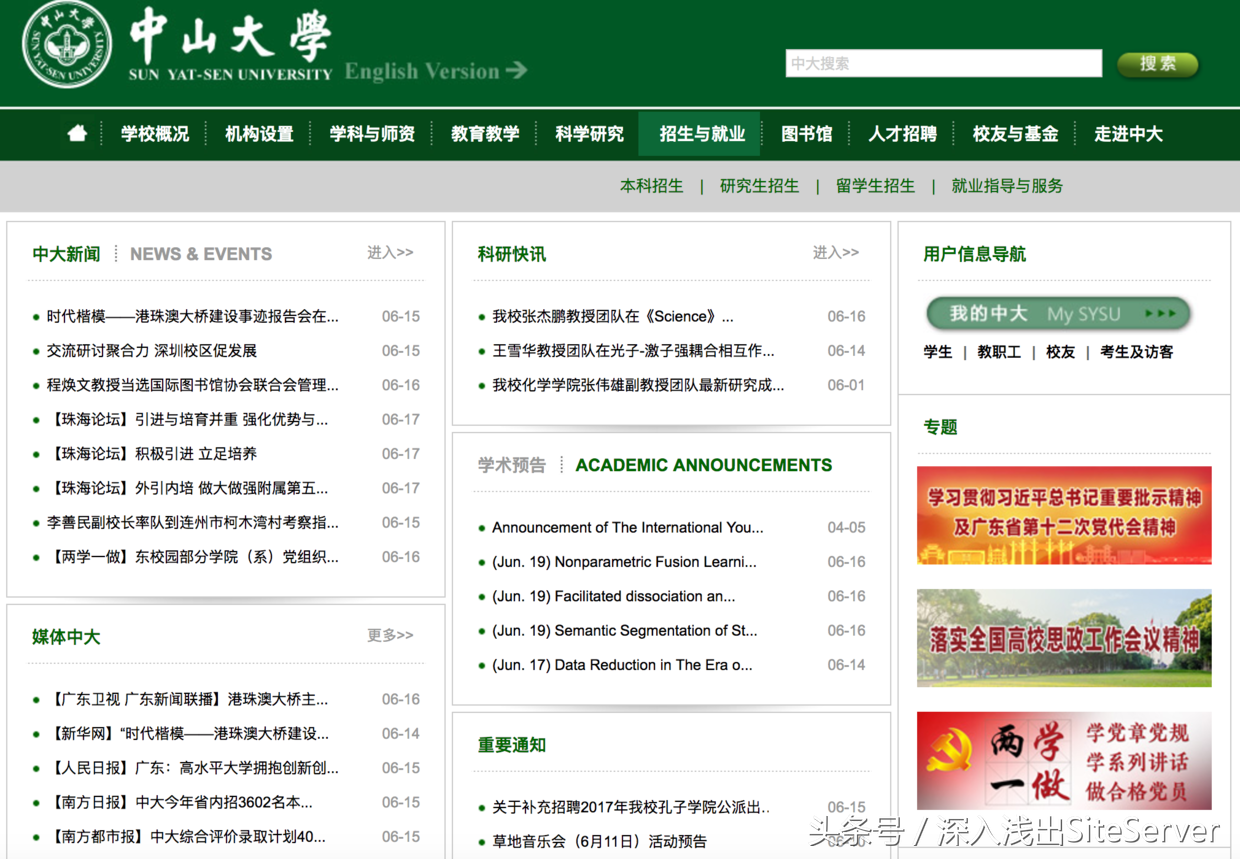The image size is (1240, 859).
Task: Open 【两学一做】东校园部分学院（系）党组织...
Action: coord(192,557)
